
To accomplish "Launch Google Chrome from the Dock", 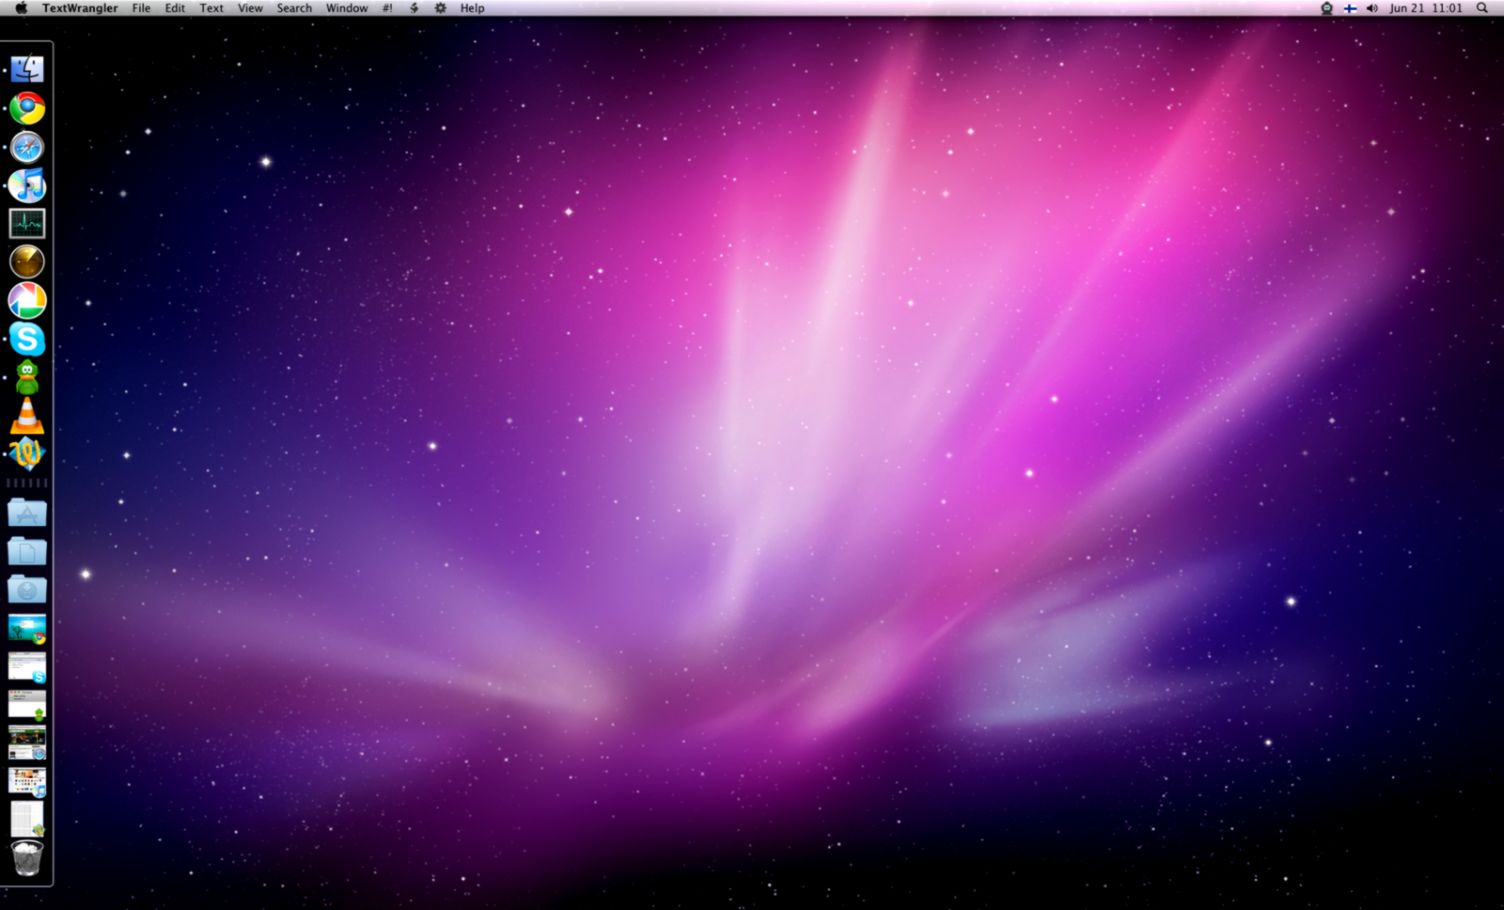I will pyautogui.click(x=27, y=108).
